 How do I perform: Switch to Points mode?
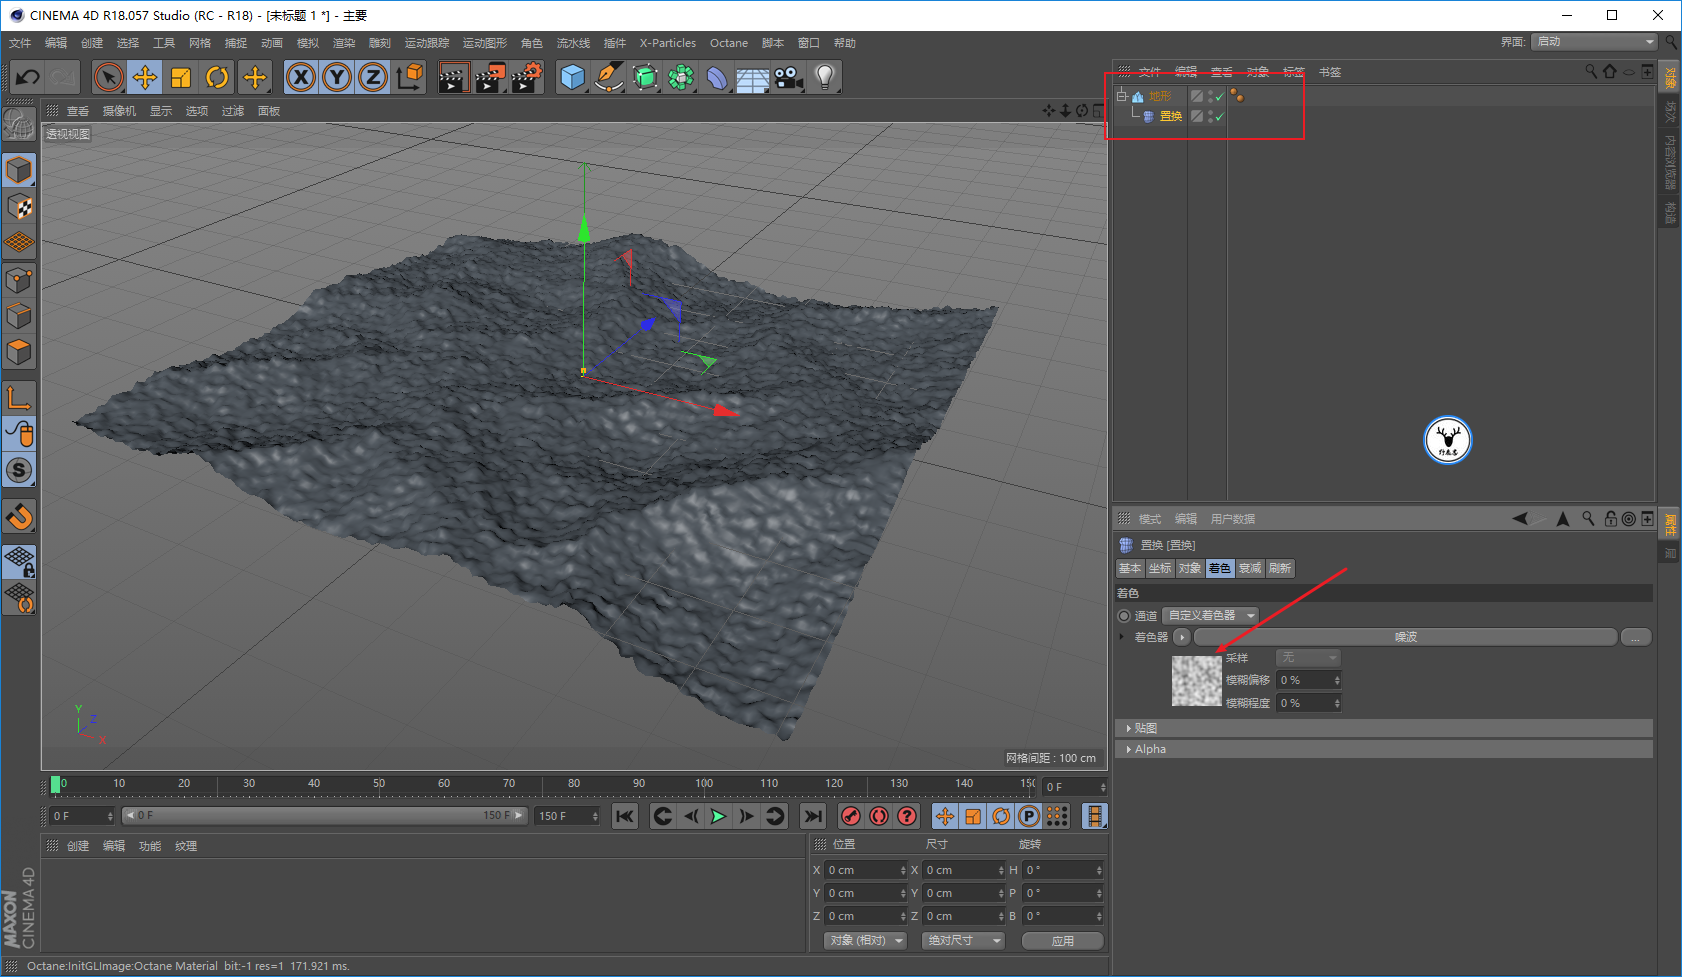19,280
